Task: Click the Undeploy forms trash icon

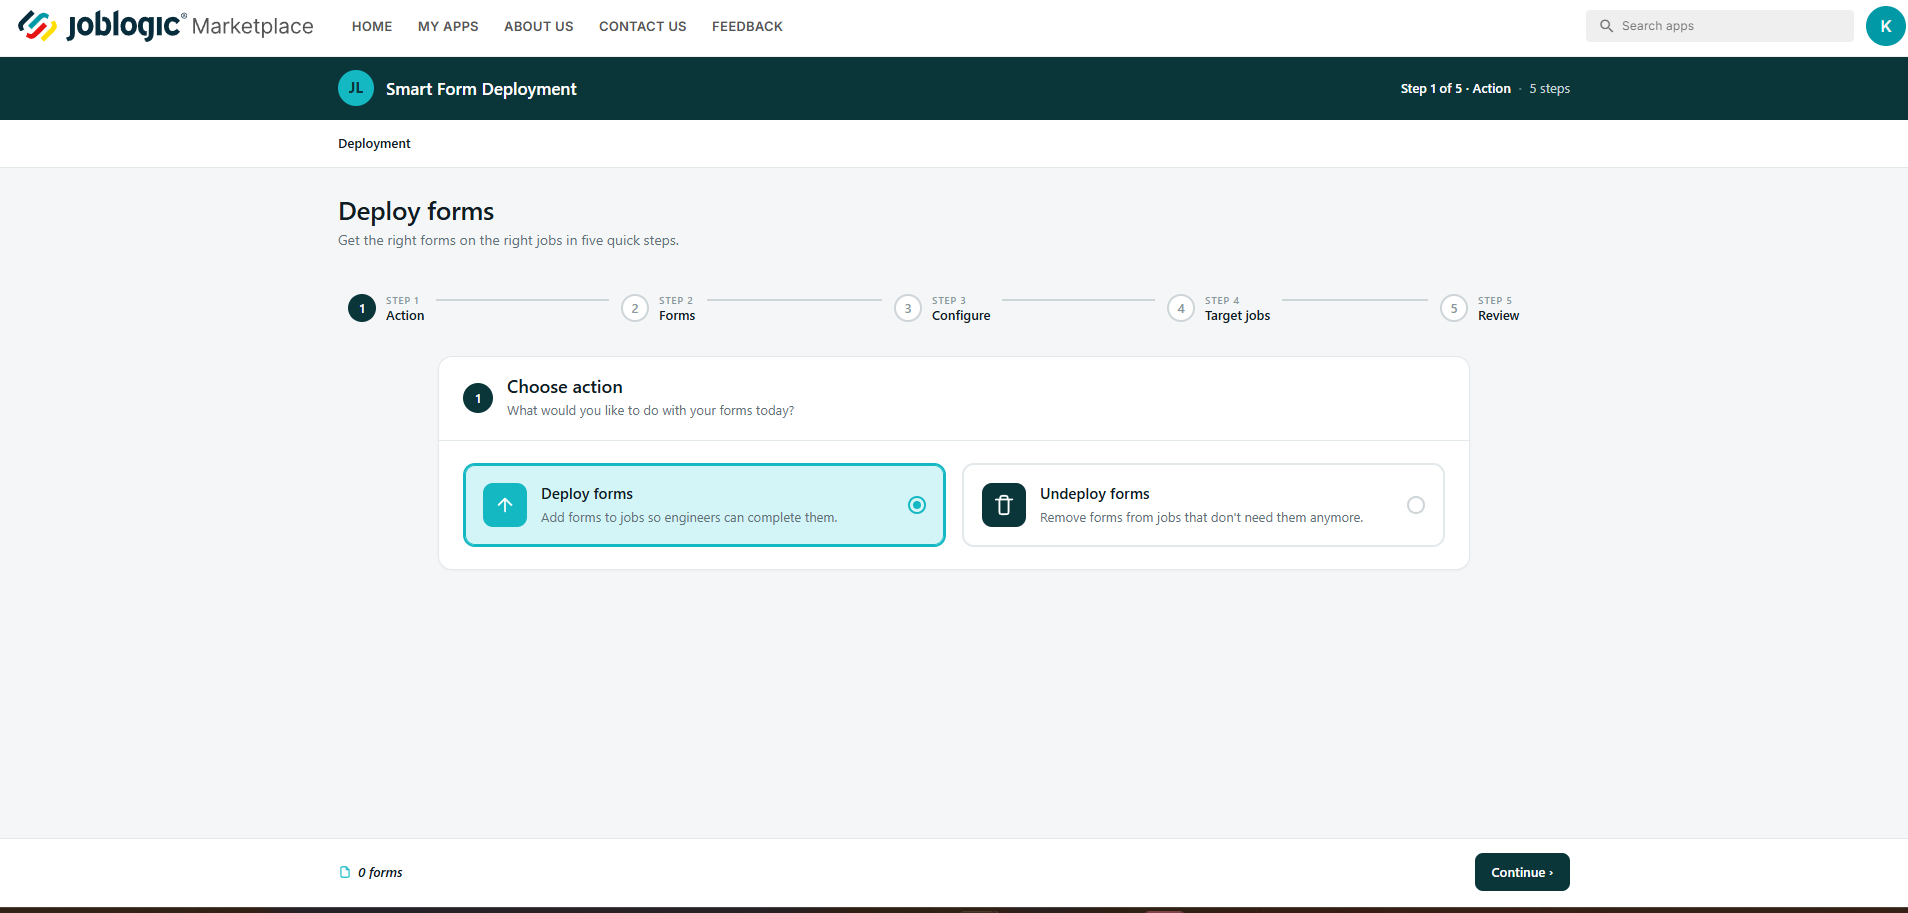Action: coord(1004,505)
